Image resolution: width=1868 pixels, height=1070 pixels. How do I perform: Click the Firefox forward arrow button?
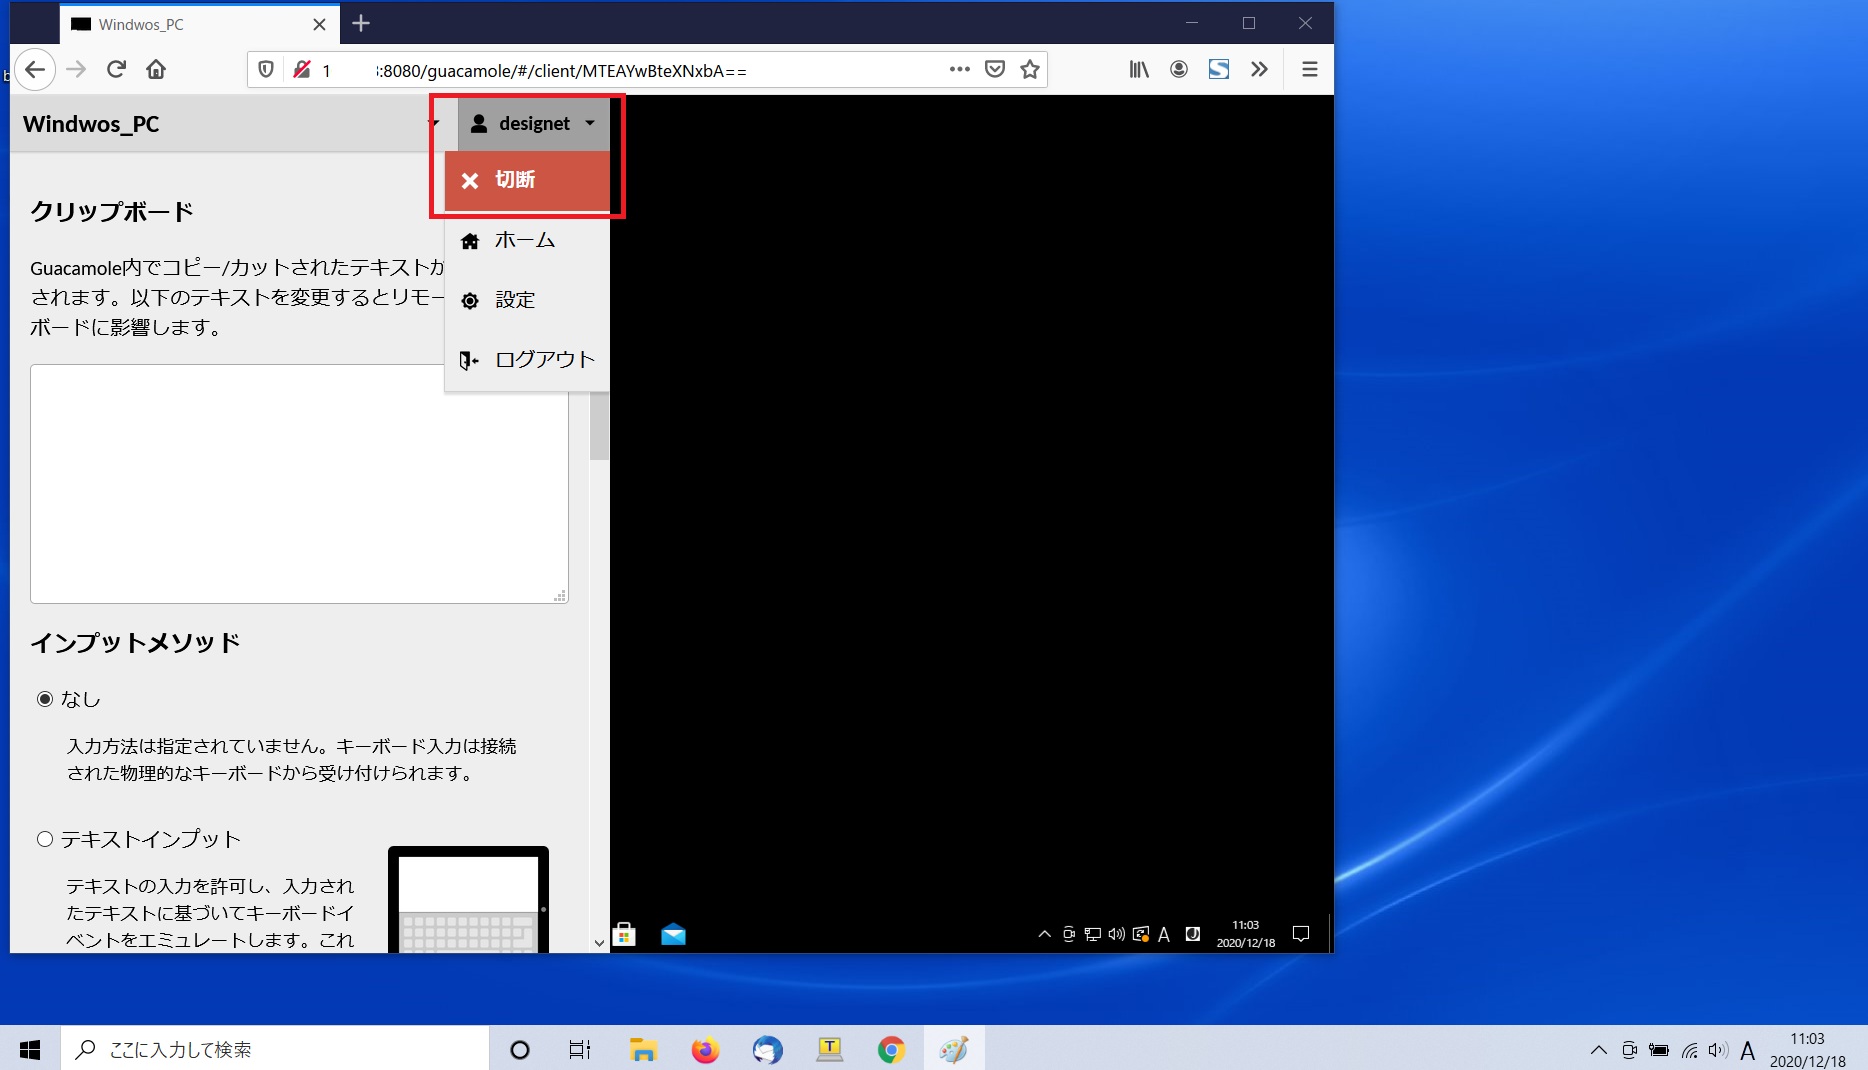click(76, 69)
